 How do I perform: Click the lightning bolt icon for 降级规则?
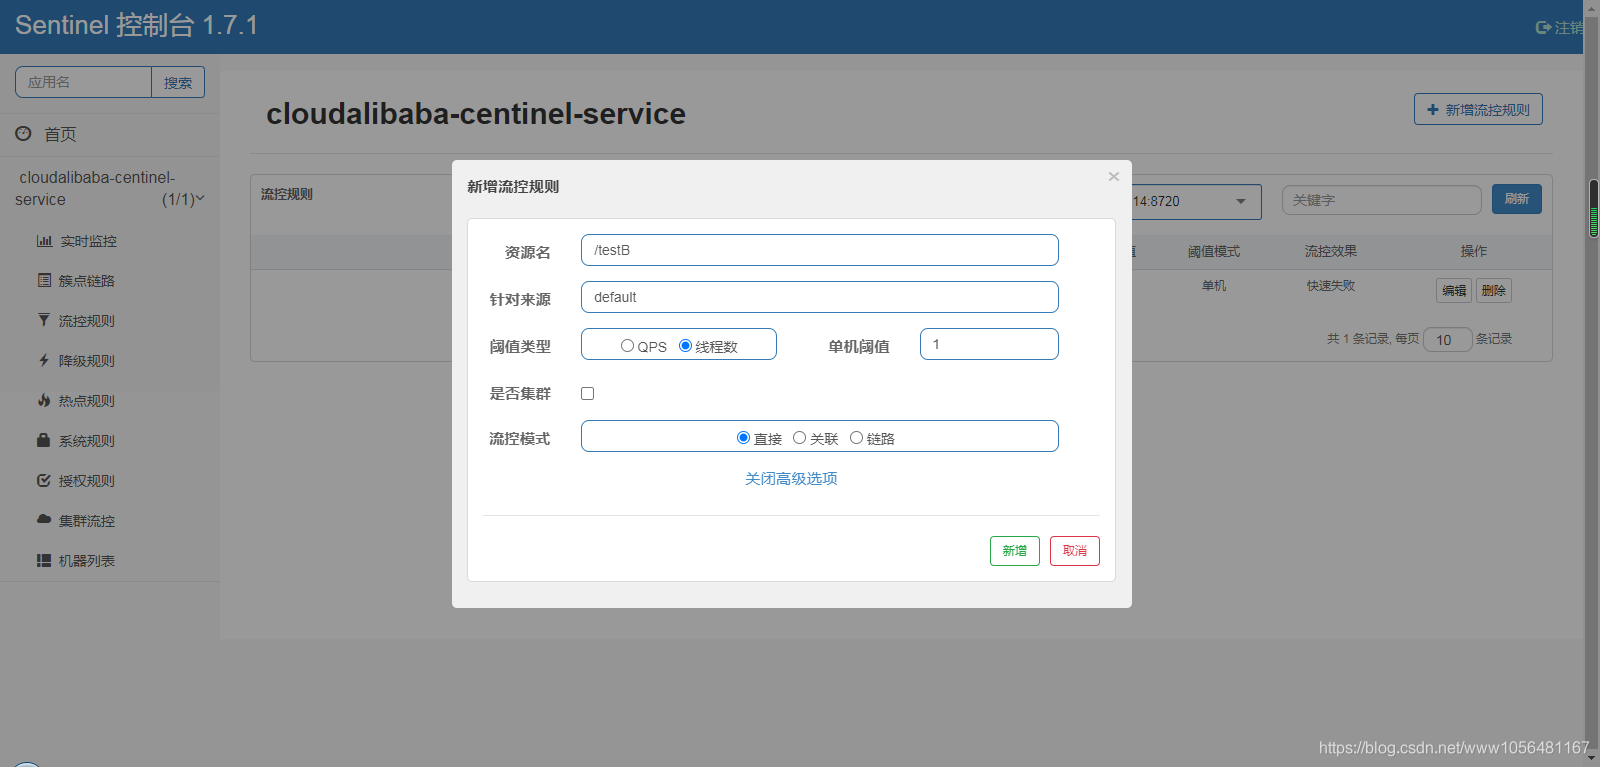44,360
